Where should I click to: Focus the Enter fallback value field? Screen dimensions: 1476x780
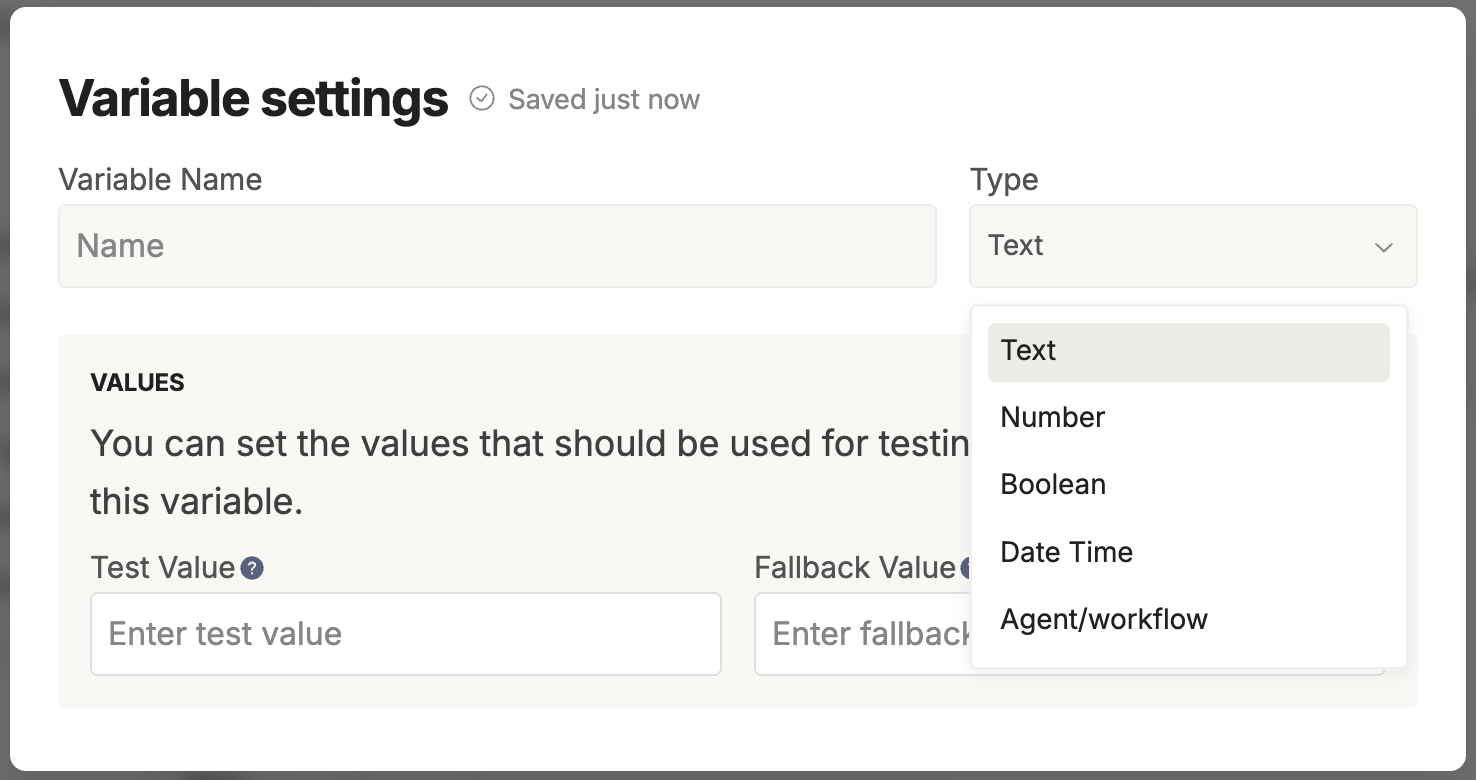click(862, 634)
